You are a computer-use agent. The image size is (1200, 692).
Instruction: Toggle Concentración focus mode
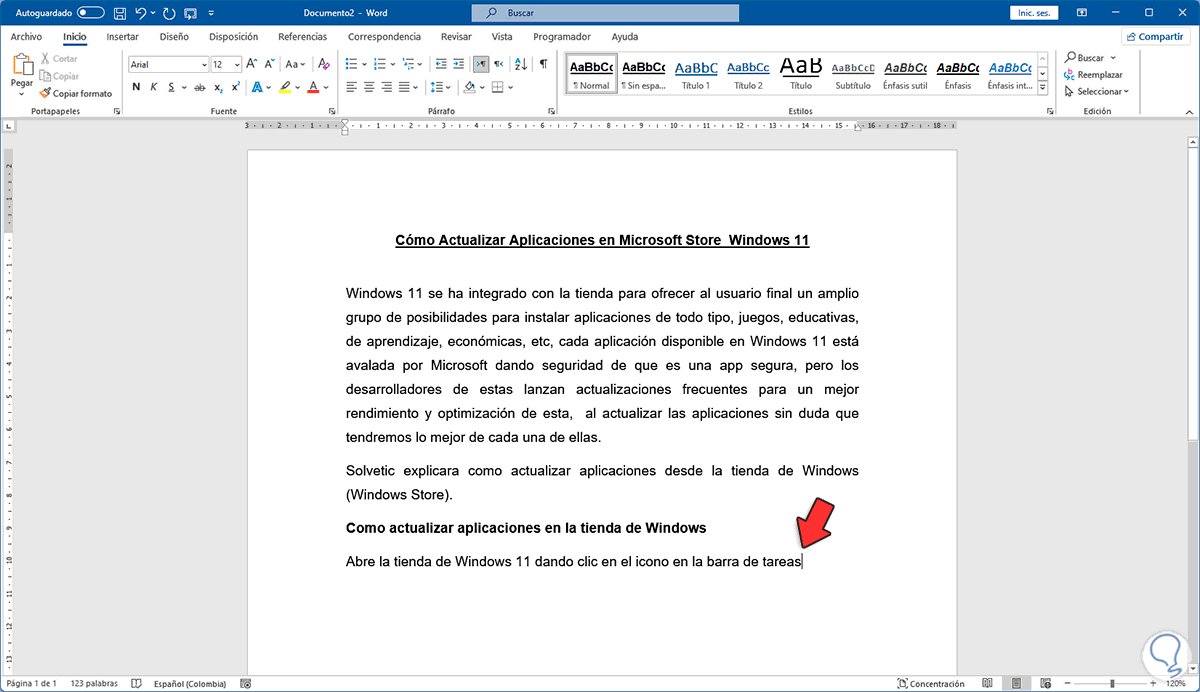tap(930, 684)
